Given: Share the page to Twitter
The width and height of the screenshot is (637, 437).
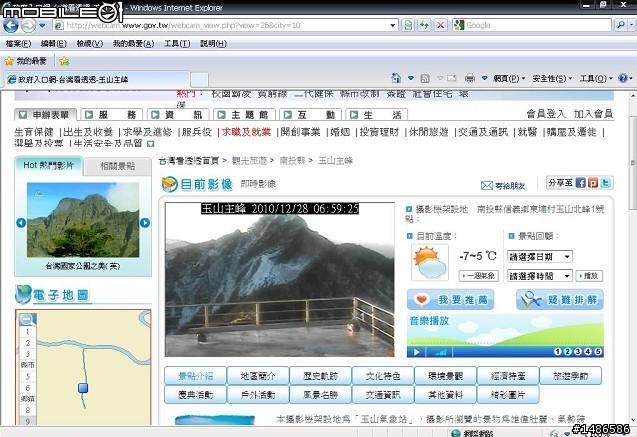Looking at the screenshot, I should click(605, 183).
